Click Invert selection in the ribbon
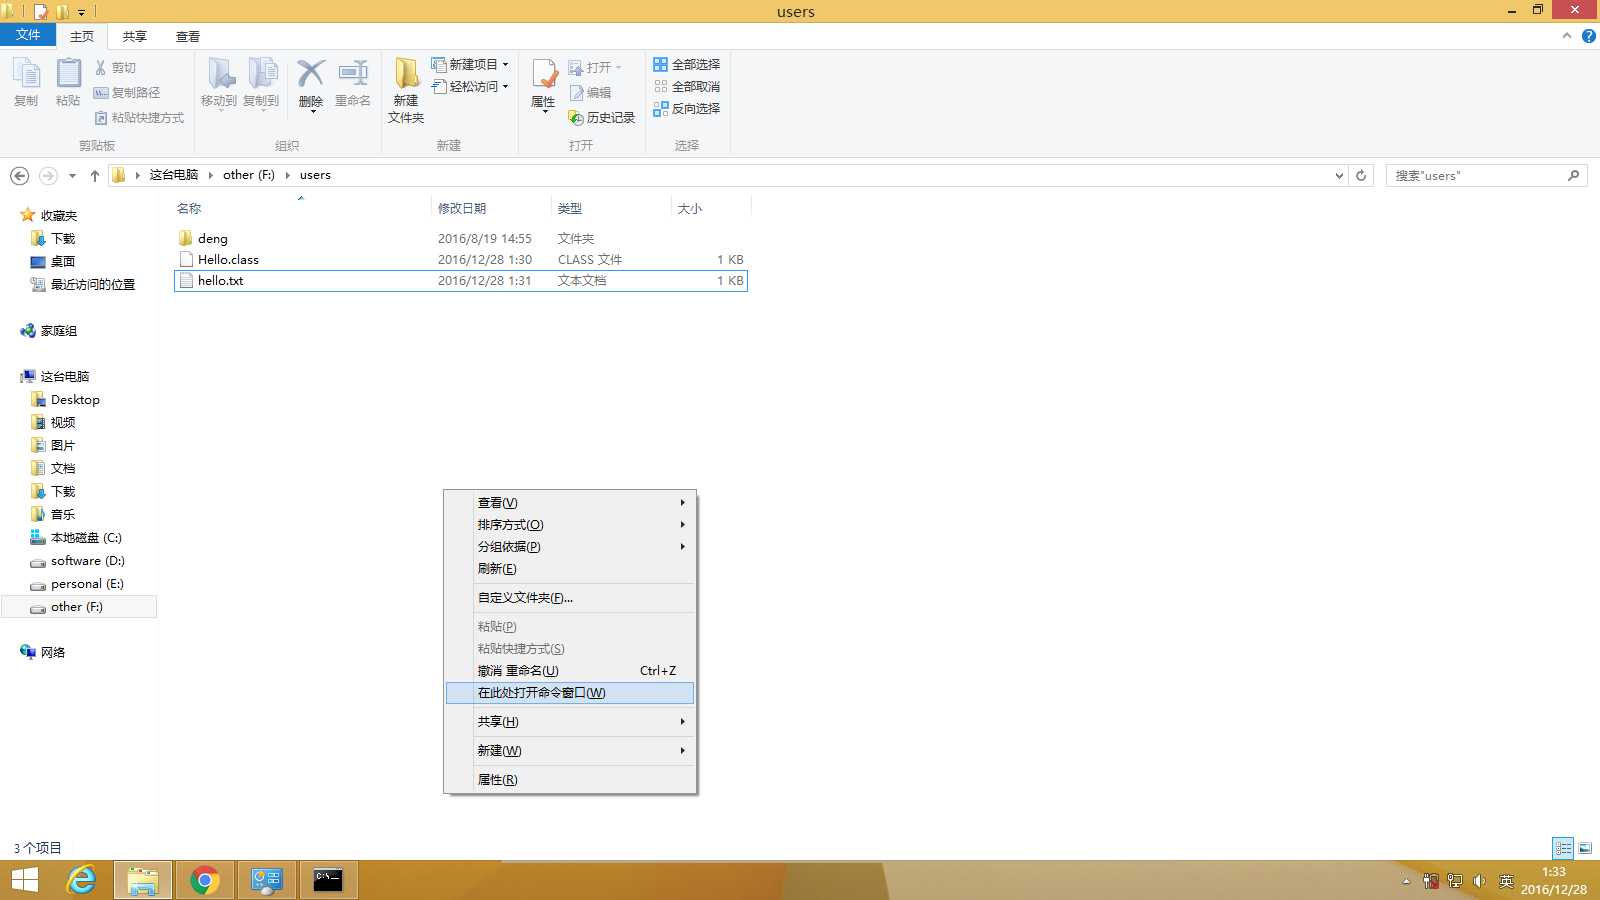 click(687, 108)
